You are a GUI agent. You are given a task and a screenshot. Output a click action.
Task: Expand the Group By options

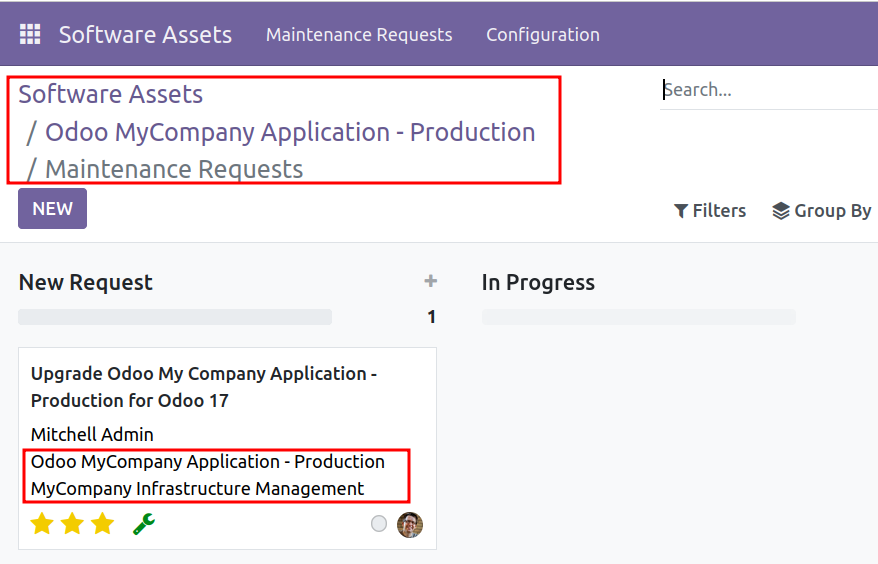point(821,211)
